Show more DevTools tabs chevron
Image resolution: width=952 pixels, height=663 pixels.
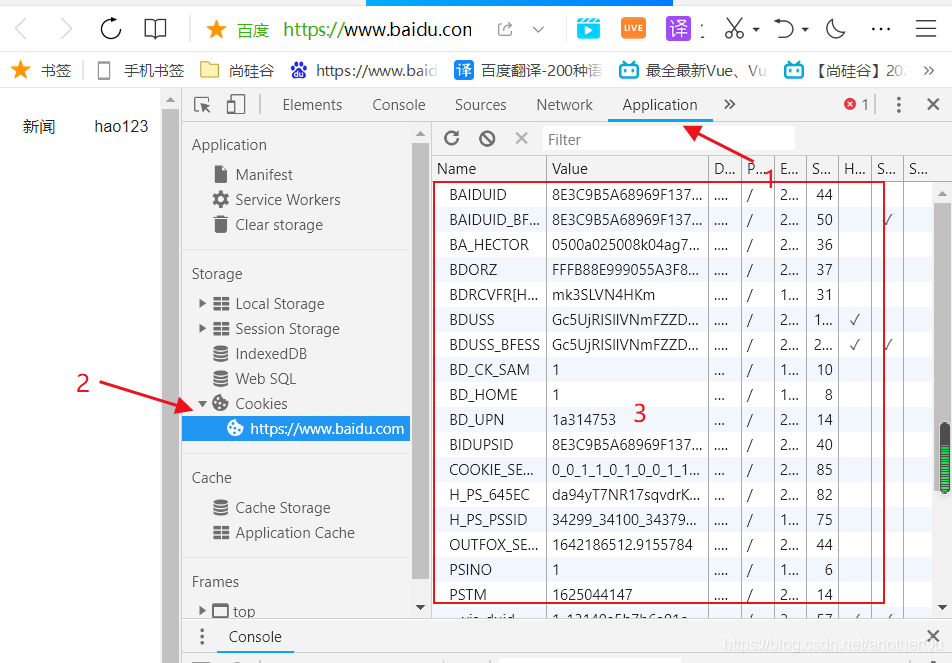pos(729,104)
